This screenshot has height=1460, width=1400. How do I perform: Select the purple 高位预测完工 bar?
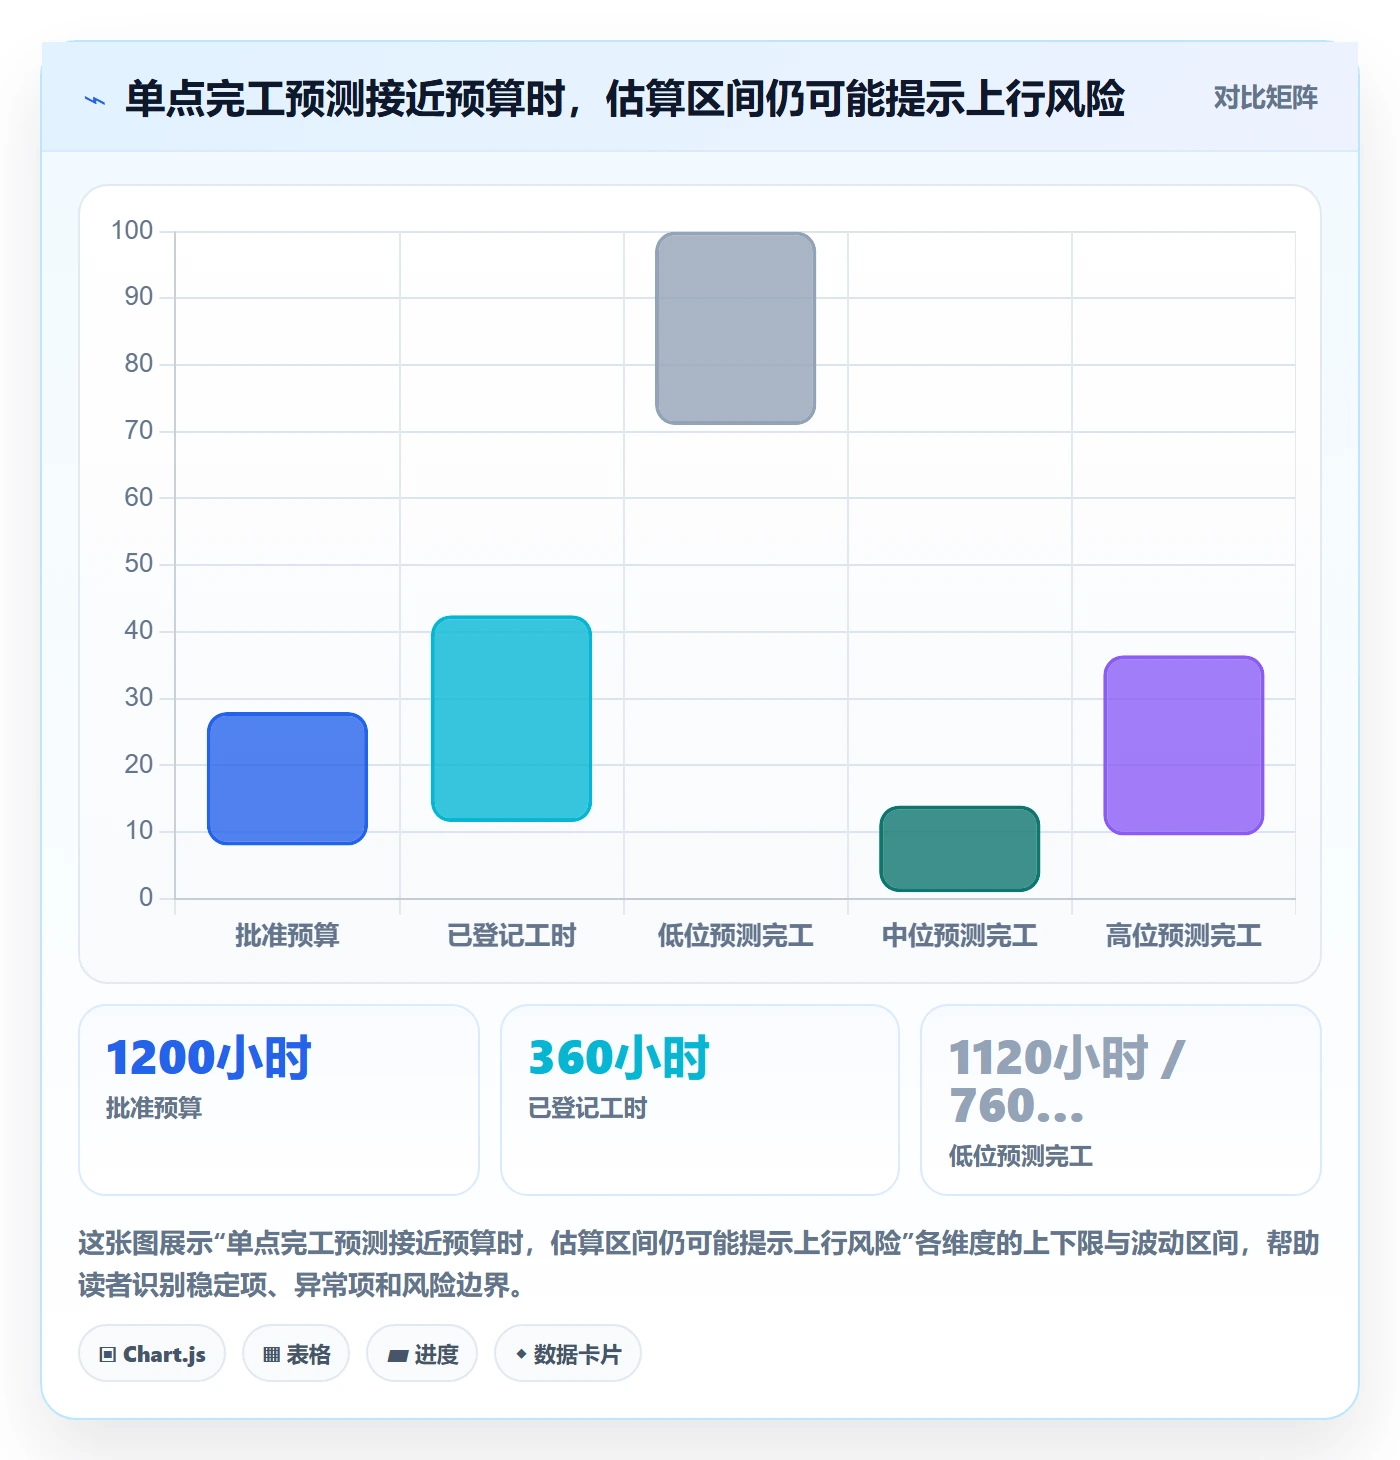1184,745
